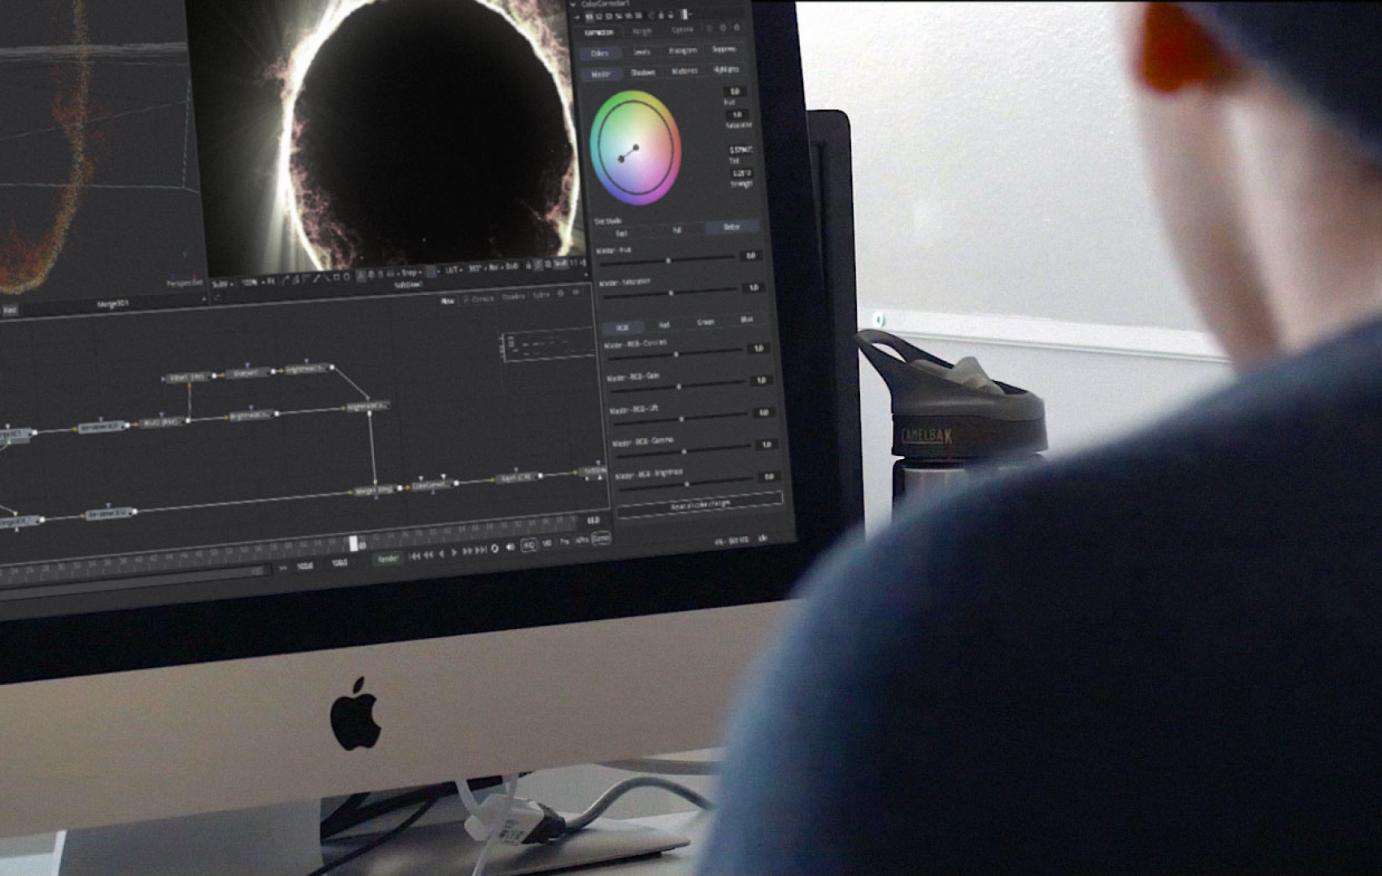Select the Shadows range button
This screenshot has width=1382, height=876.
pyautogui.click(x=643, y=72)
